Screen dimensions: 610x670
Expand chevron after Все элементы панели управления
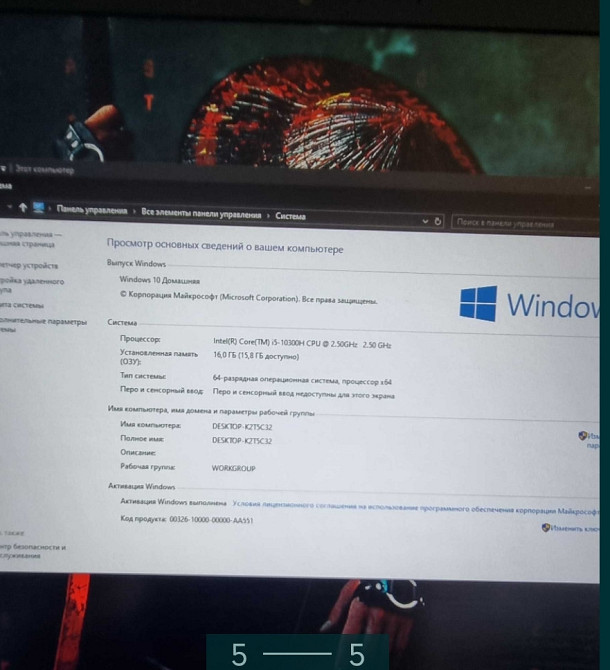pyautogui.click(x=268, y=215)
